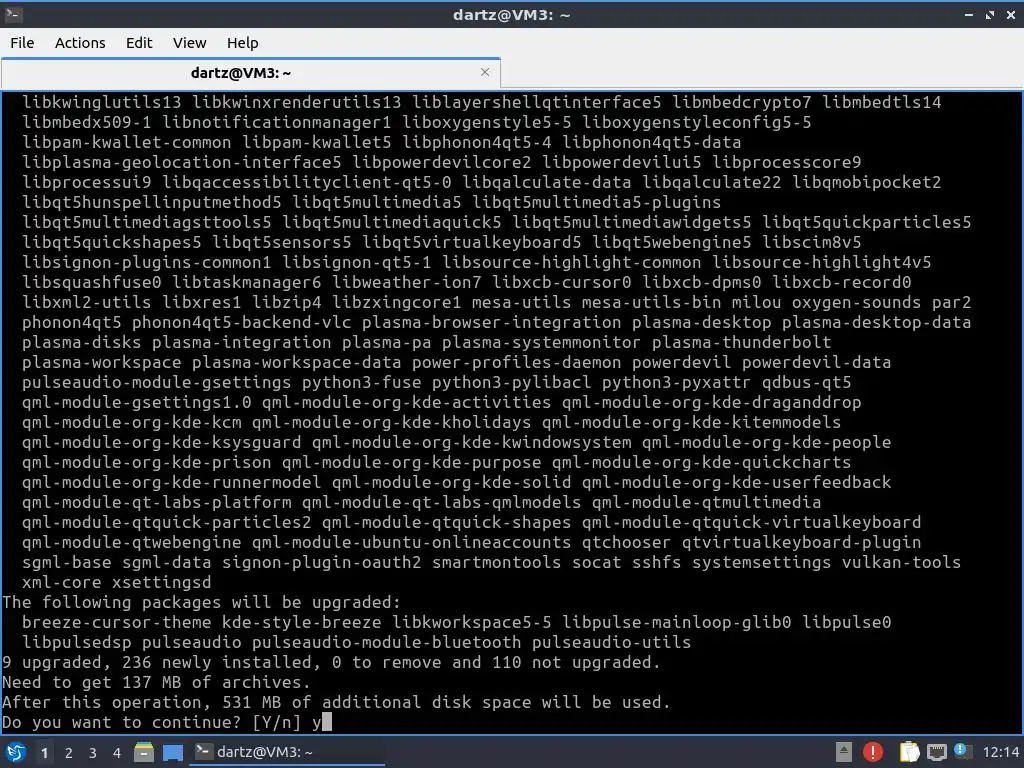Click the 'Need to get 137 MB of archives.' line
1024x768 pixels.
click(156, 682)
